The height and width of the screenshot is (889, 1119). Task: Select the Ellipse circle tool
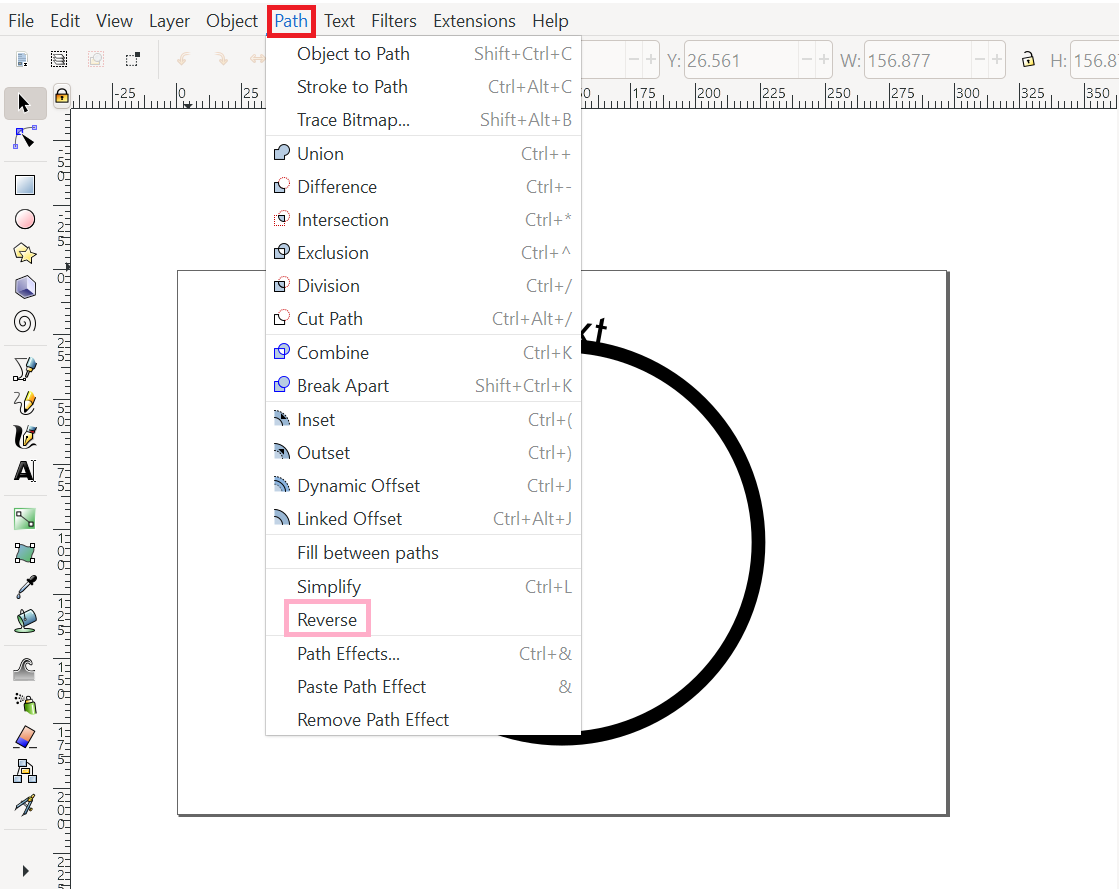pos(24,219)
